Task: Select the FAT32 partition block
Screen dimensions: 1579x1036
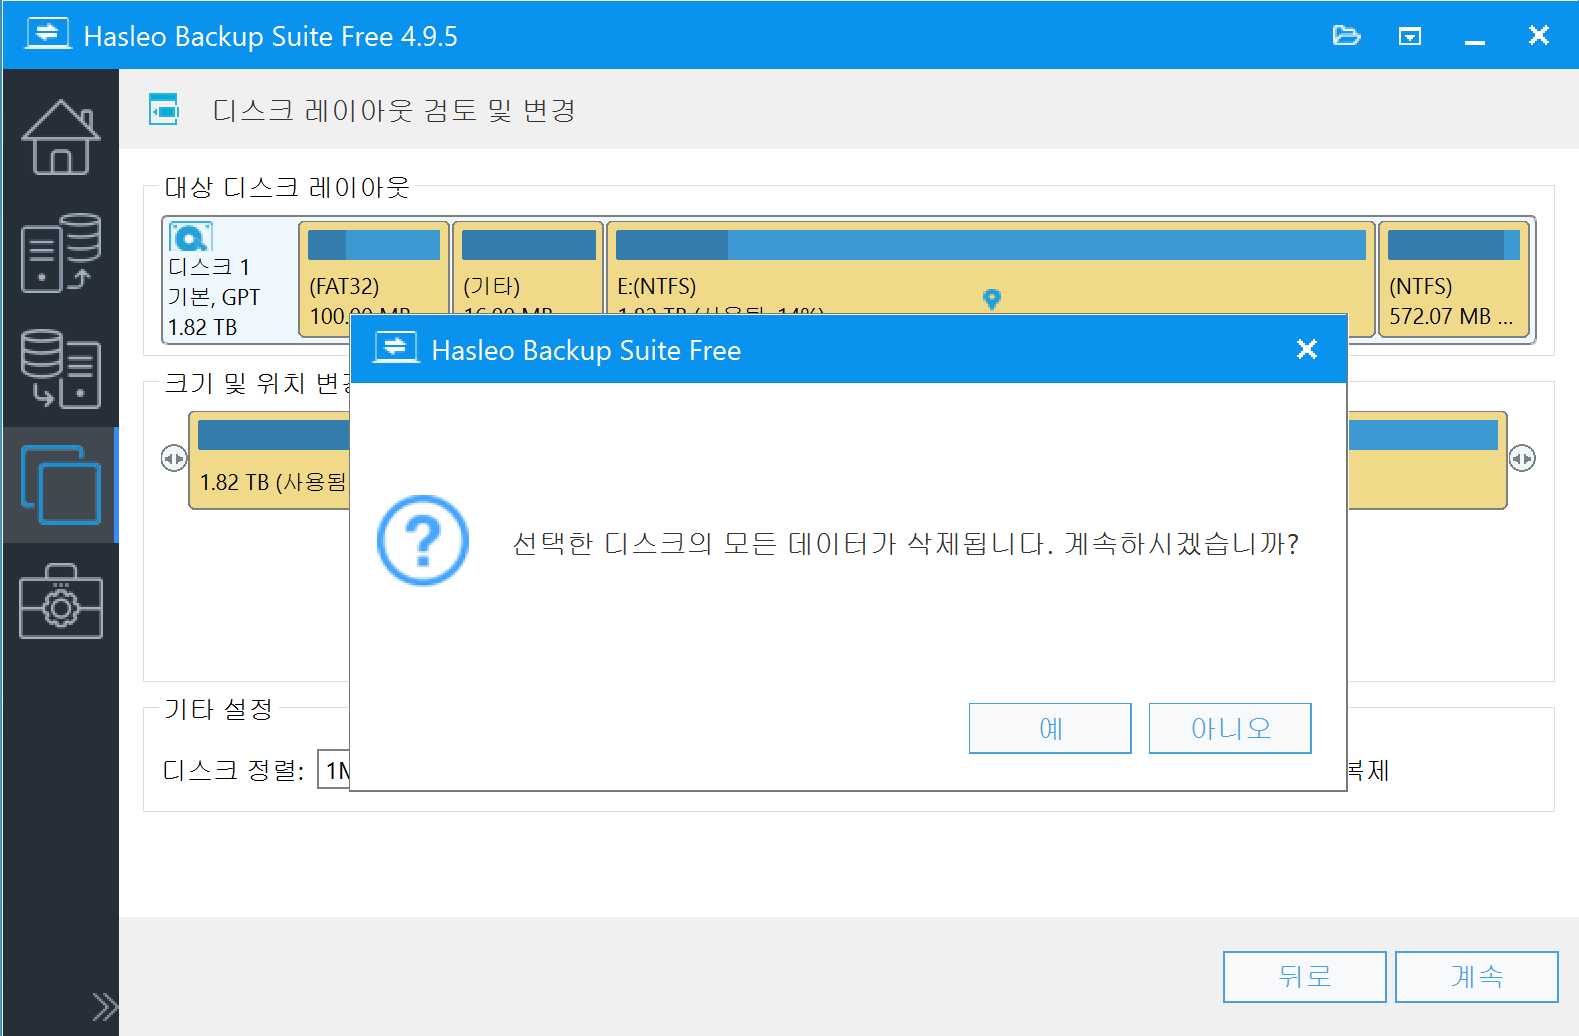Action: pyautogui.click(x=374, y=270)
